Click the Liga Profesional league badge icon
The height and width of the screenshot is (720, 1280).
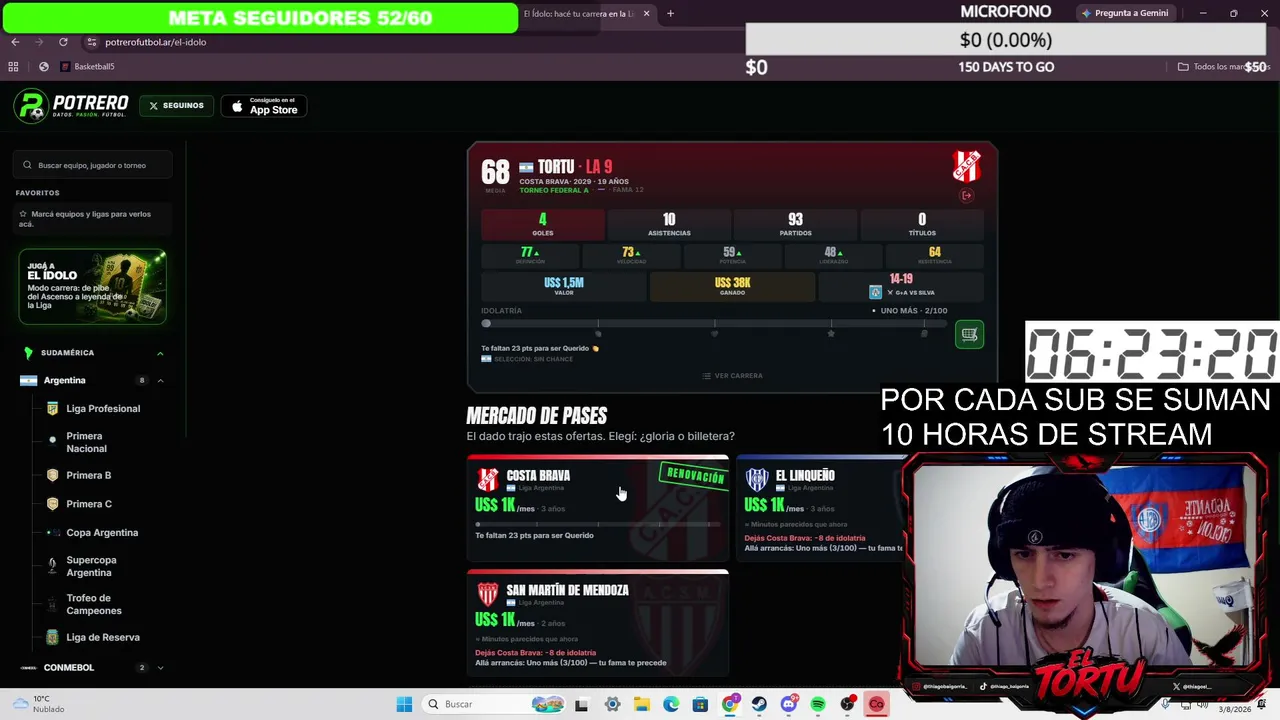52,408
